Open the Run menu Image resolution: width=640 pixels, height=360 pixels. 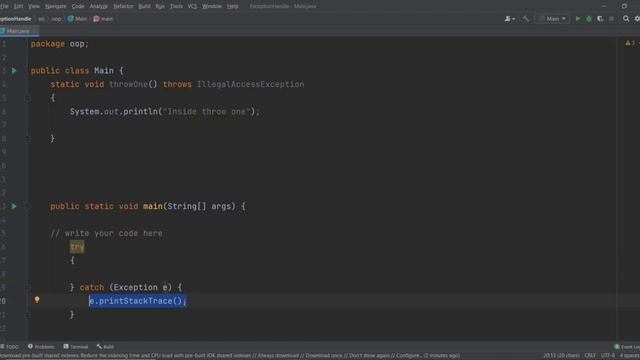160,6
